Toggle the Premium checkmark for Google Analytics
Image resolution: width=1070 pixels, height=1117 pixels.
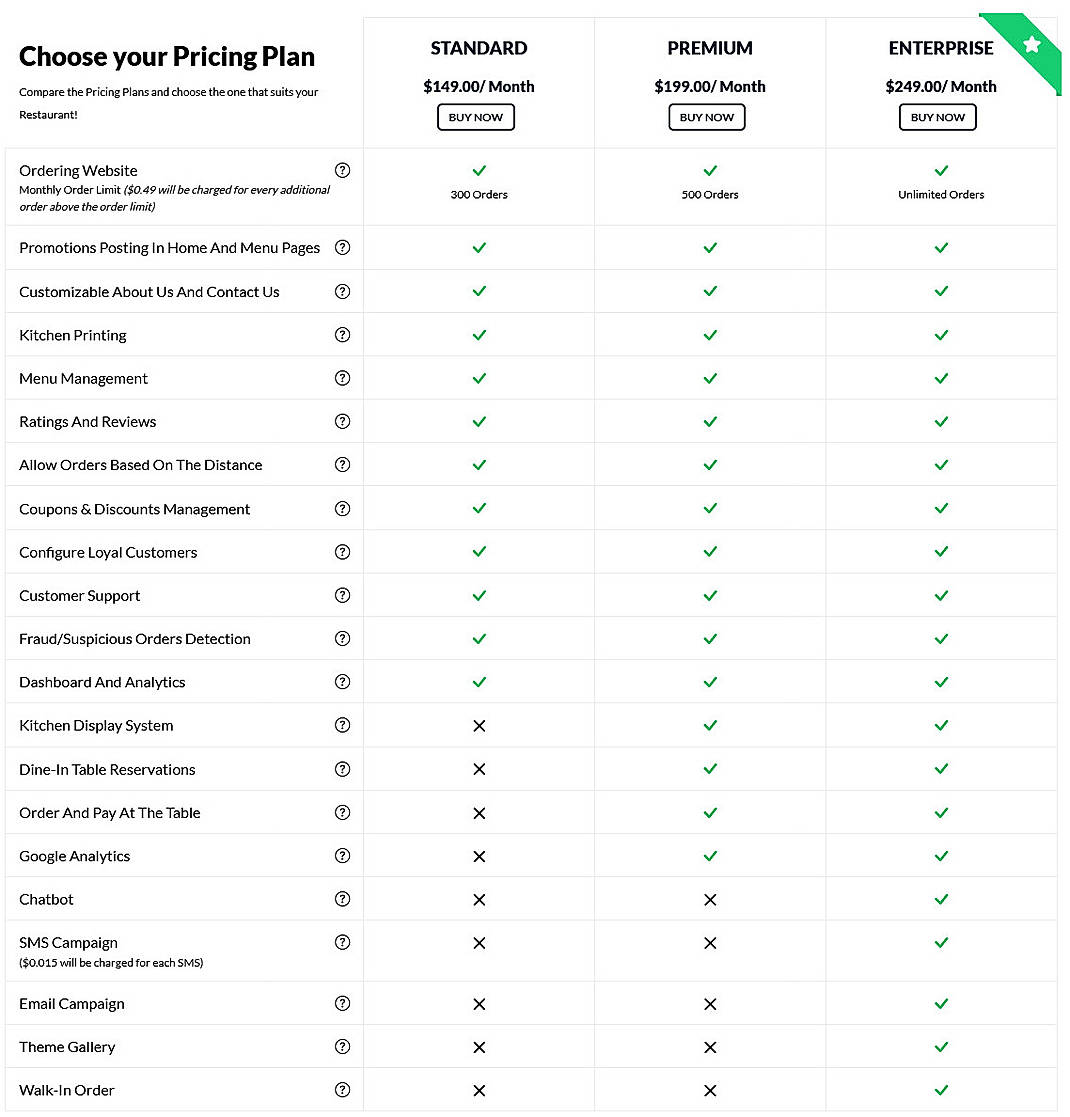pos(710,856)
